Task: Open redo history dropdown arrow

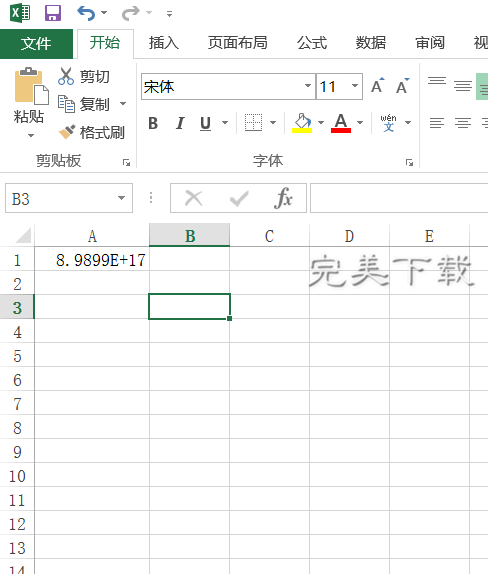Action: tap(149, 13)
